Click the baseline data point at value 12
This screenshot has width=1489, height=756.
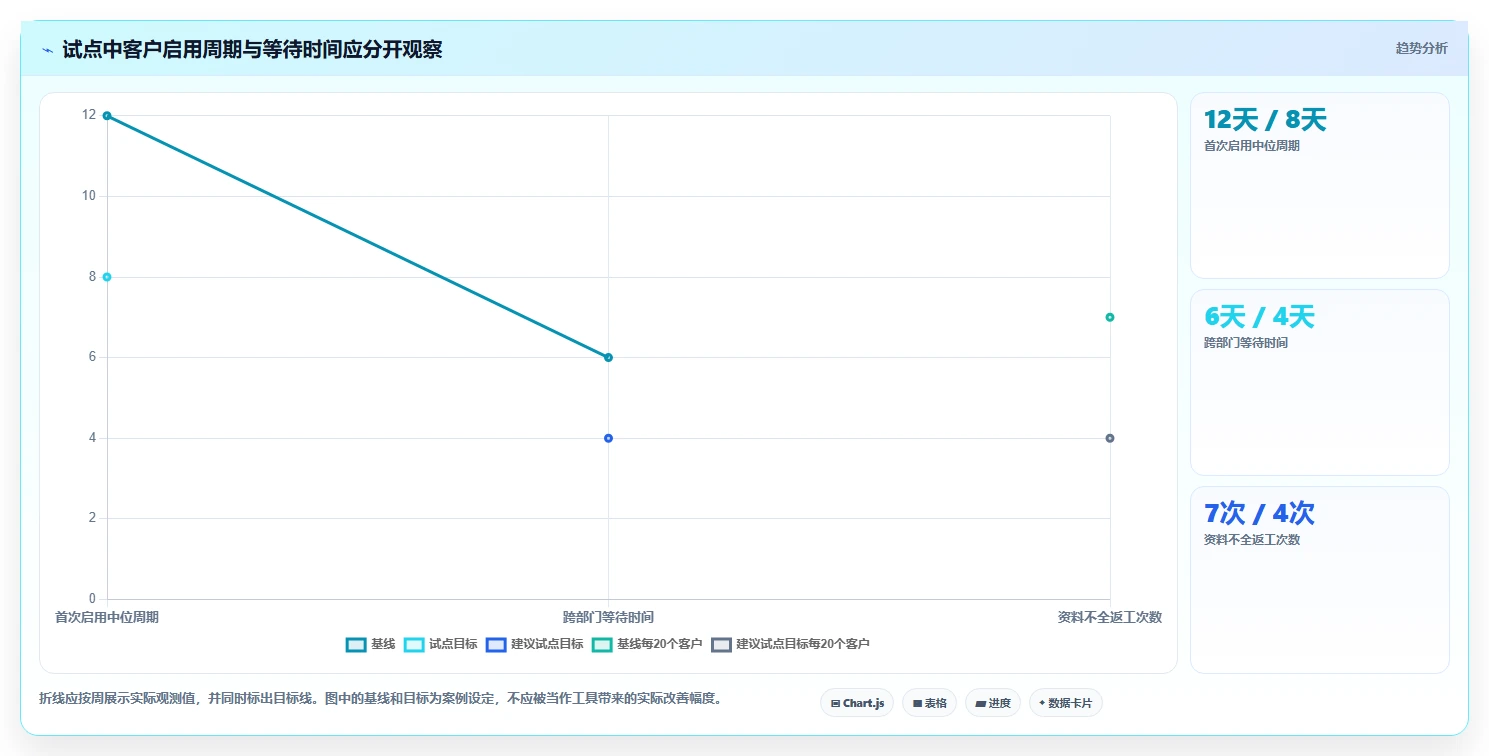point(107,116)
